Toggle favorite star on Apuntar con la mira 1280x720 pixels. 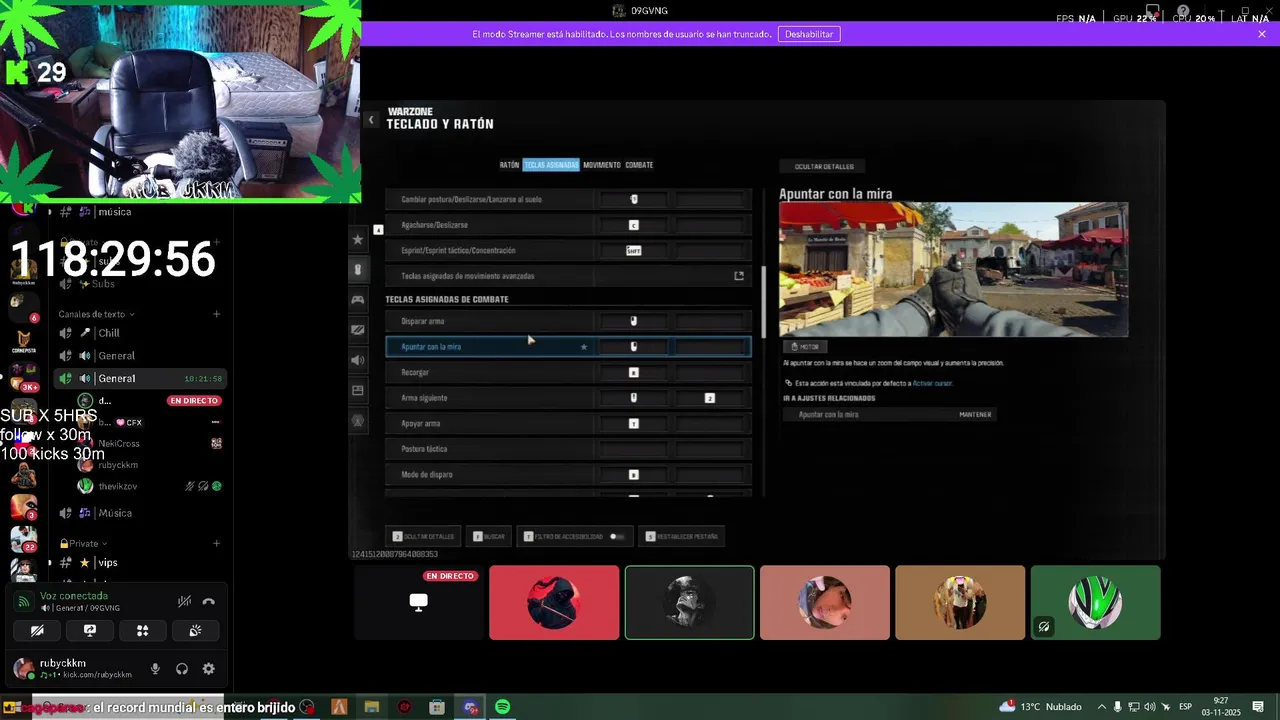click(x=584, y=347)
